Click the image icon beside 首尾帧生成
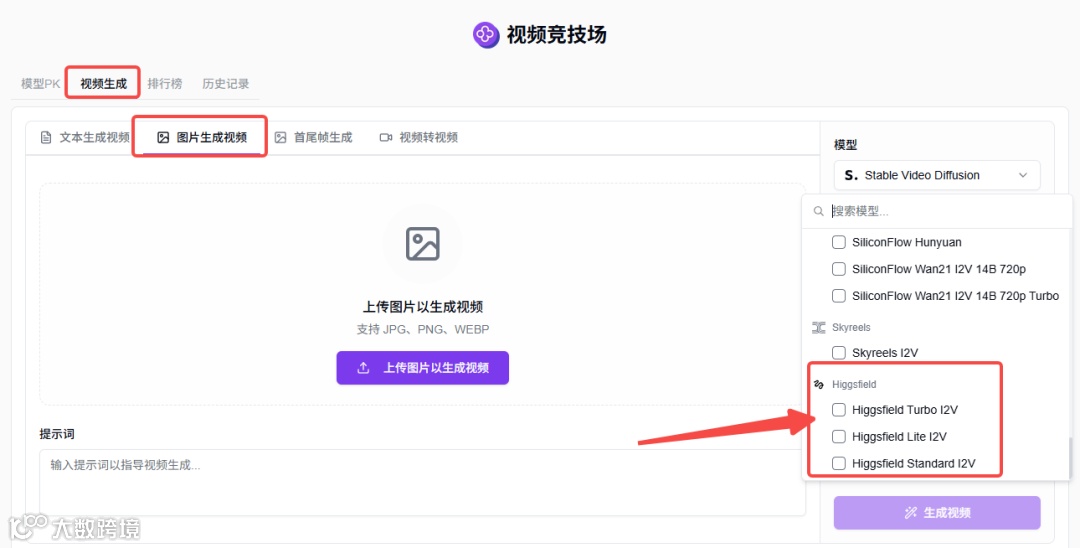 pos(280,138)
